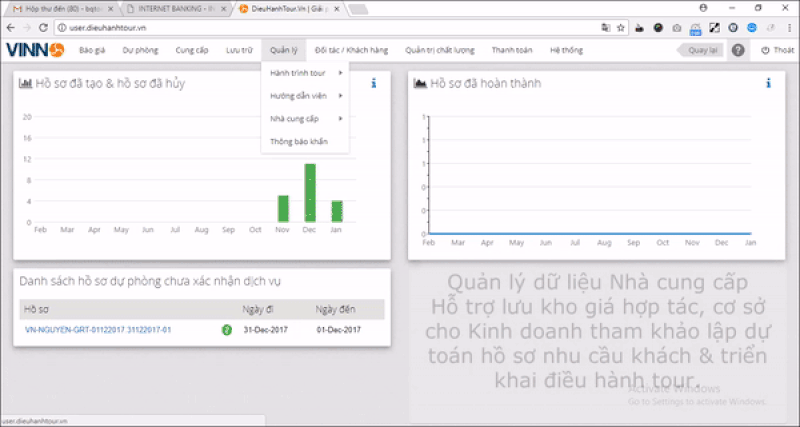Switch to the INTERNET BANKING browser tab
Image resolution: width=800 pixels, height=427 pixels.
click(x=170, y=9)
